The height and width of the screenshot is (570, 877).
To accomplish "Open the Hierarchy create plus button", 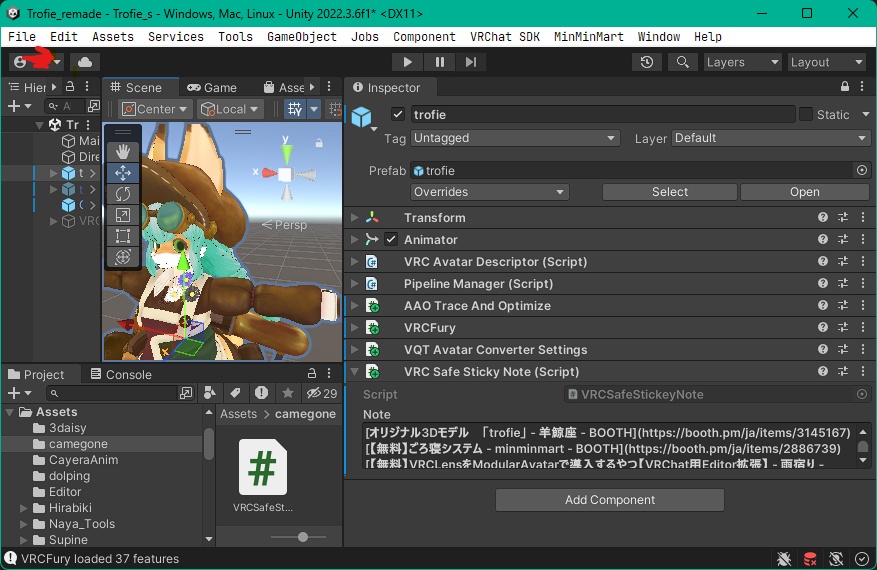I will 18,106.
